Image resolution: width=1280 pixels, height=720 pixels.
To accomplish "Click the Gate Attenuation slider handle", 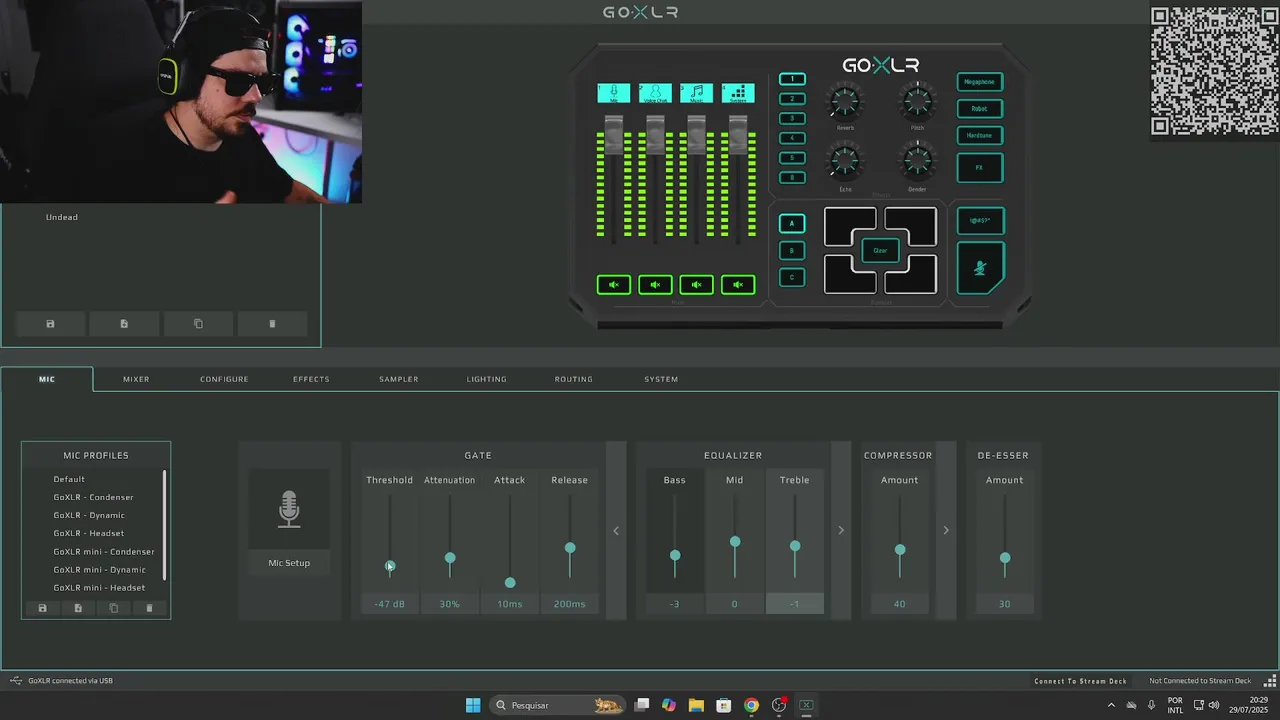I will pos(450,558).
